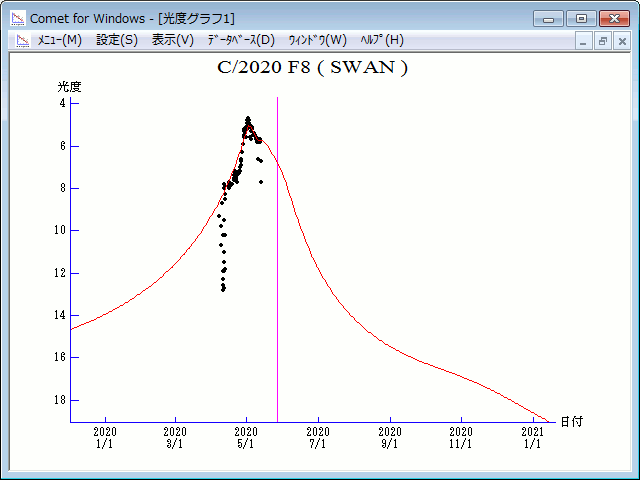Image resolution: width=640 pixels, height=480 pixels.
Task: Restore down the inner graph document window
Action: [603, 41]
